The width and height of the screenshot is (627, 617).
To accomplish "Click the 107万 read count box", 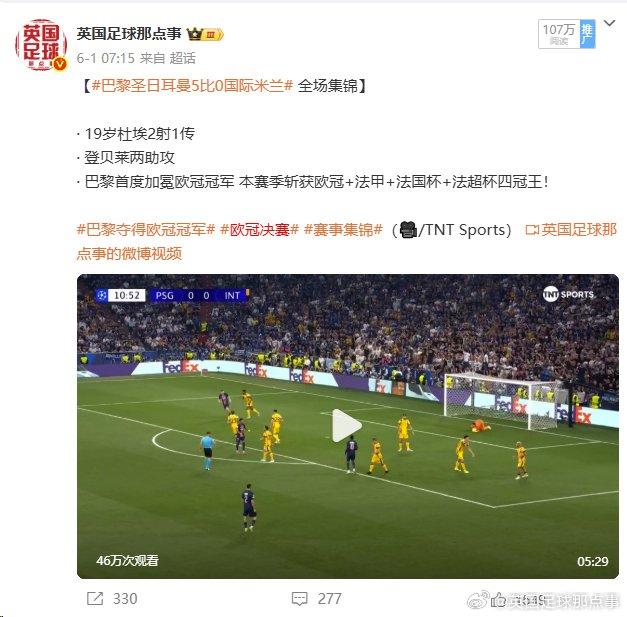I will point(559,34).
